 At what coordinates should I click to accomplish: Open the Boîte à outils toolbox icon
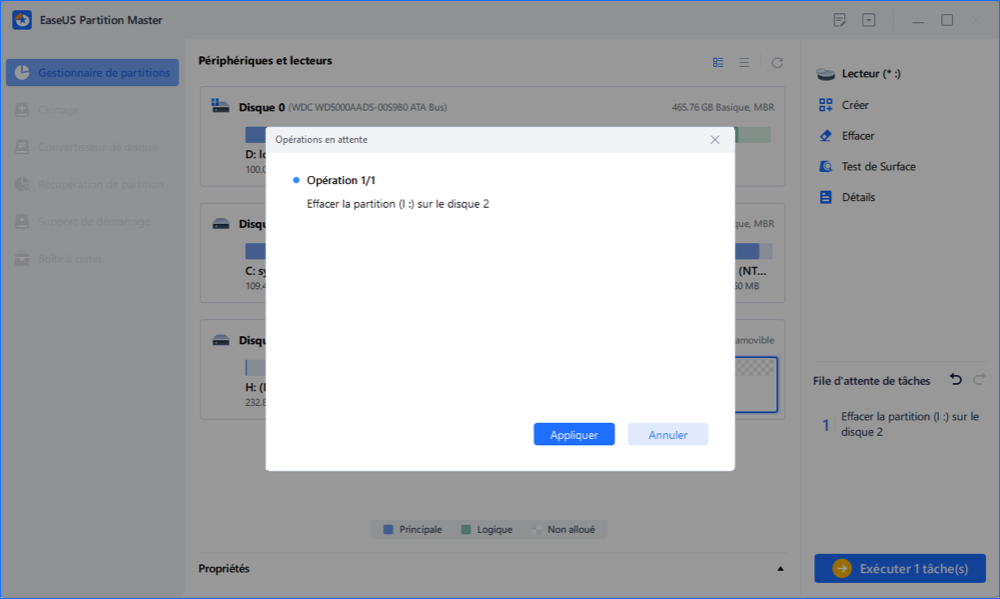point(21,259)
